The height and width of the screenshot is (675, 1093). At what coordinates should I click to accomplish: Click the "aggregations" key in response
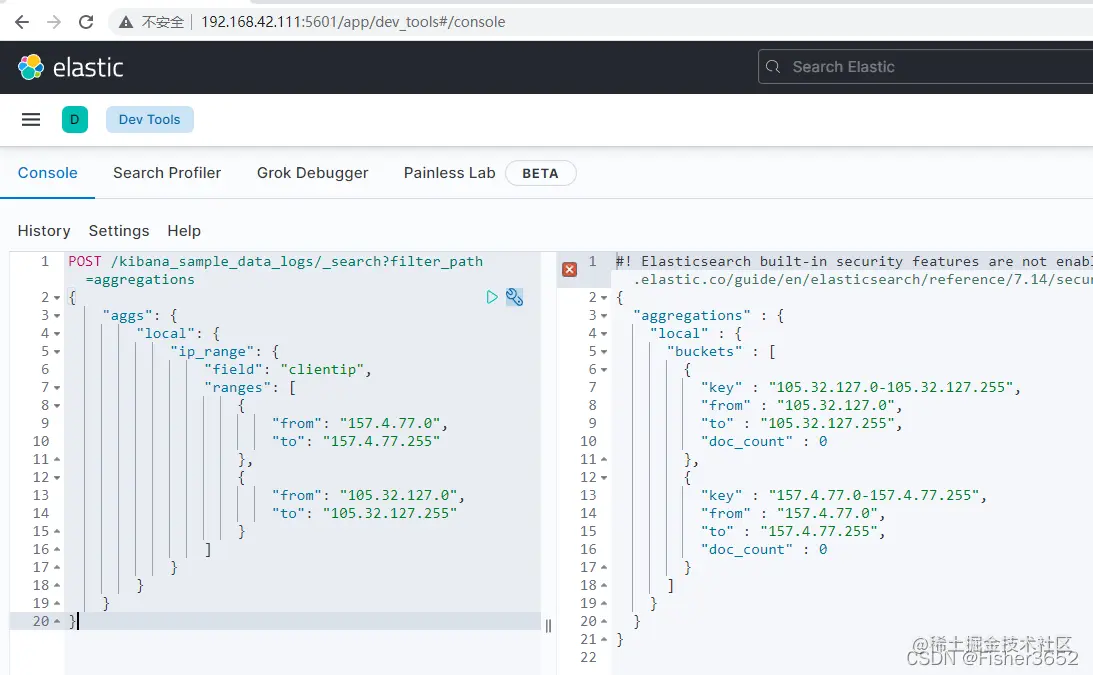pyautogui.click(x=692, y=316)
